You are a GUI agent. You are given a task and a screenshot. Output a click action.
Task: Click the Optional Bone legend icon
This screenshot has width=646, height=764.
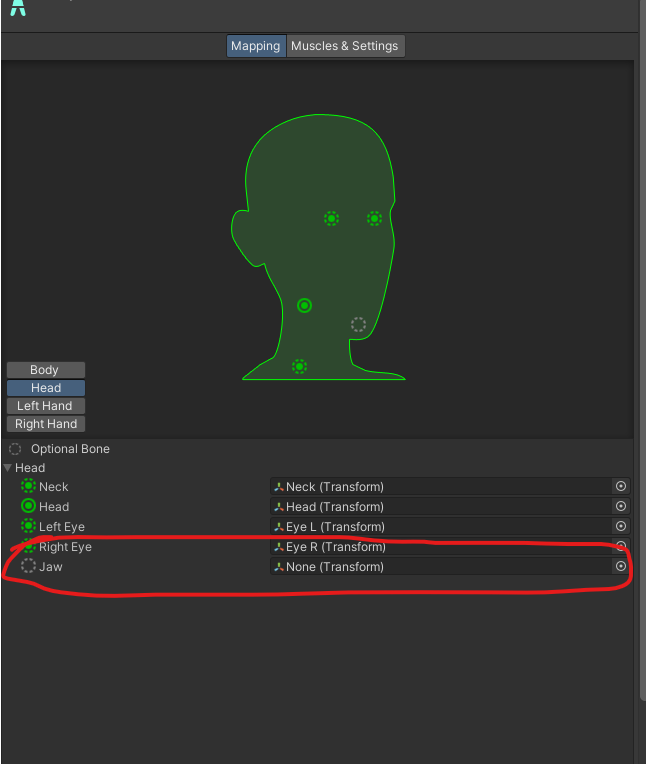15,449
